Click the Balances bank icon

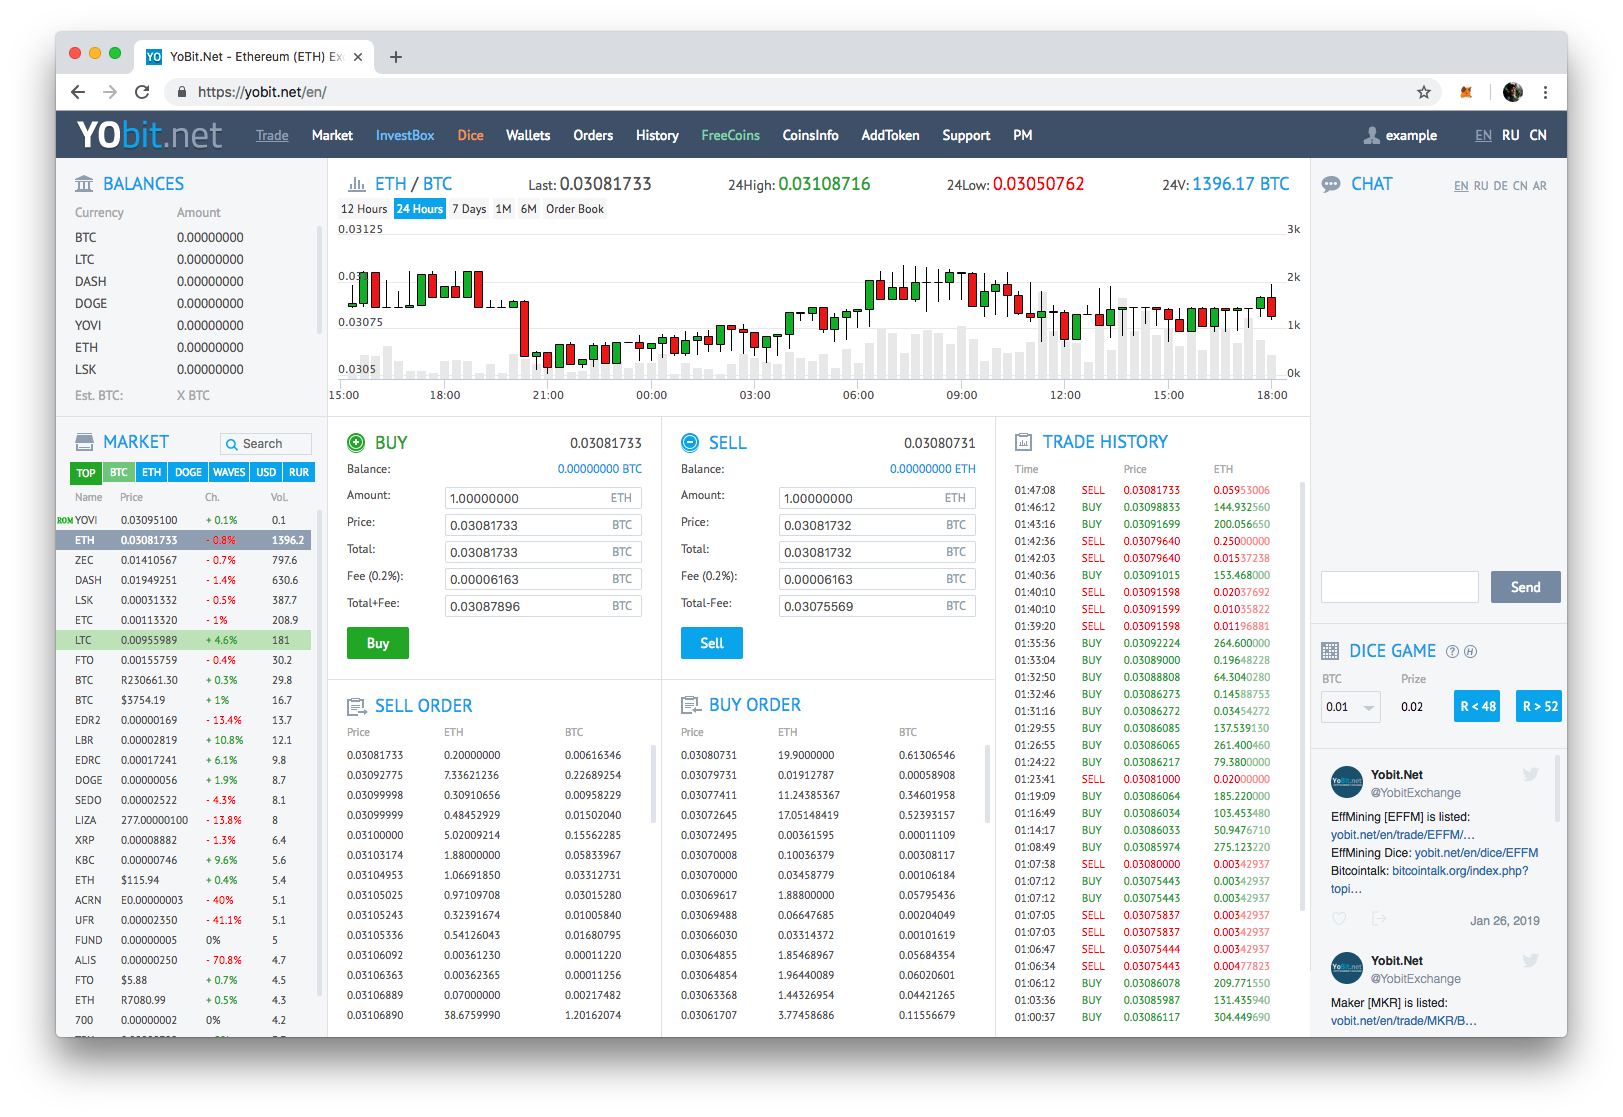(x=84, y=184)
